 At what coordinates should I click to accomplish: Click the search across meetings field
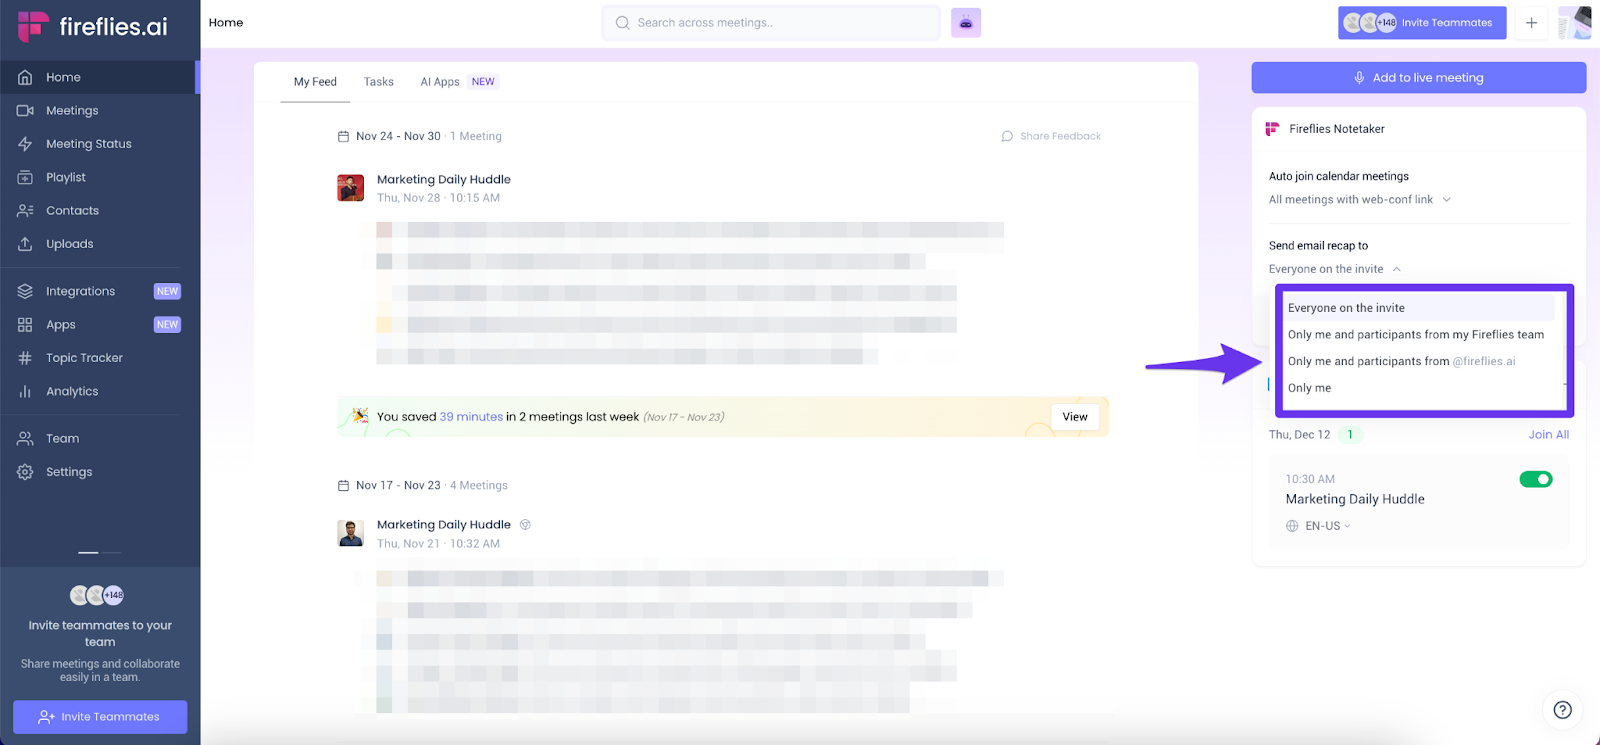click(771, 23)
